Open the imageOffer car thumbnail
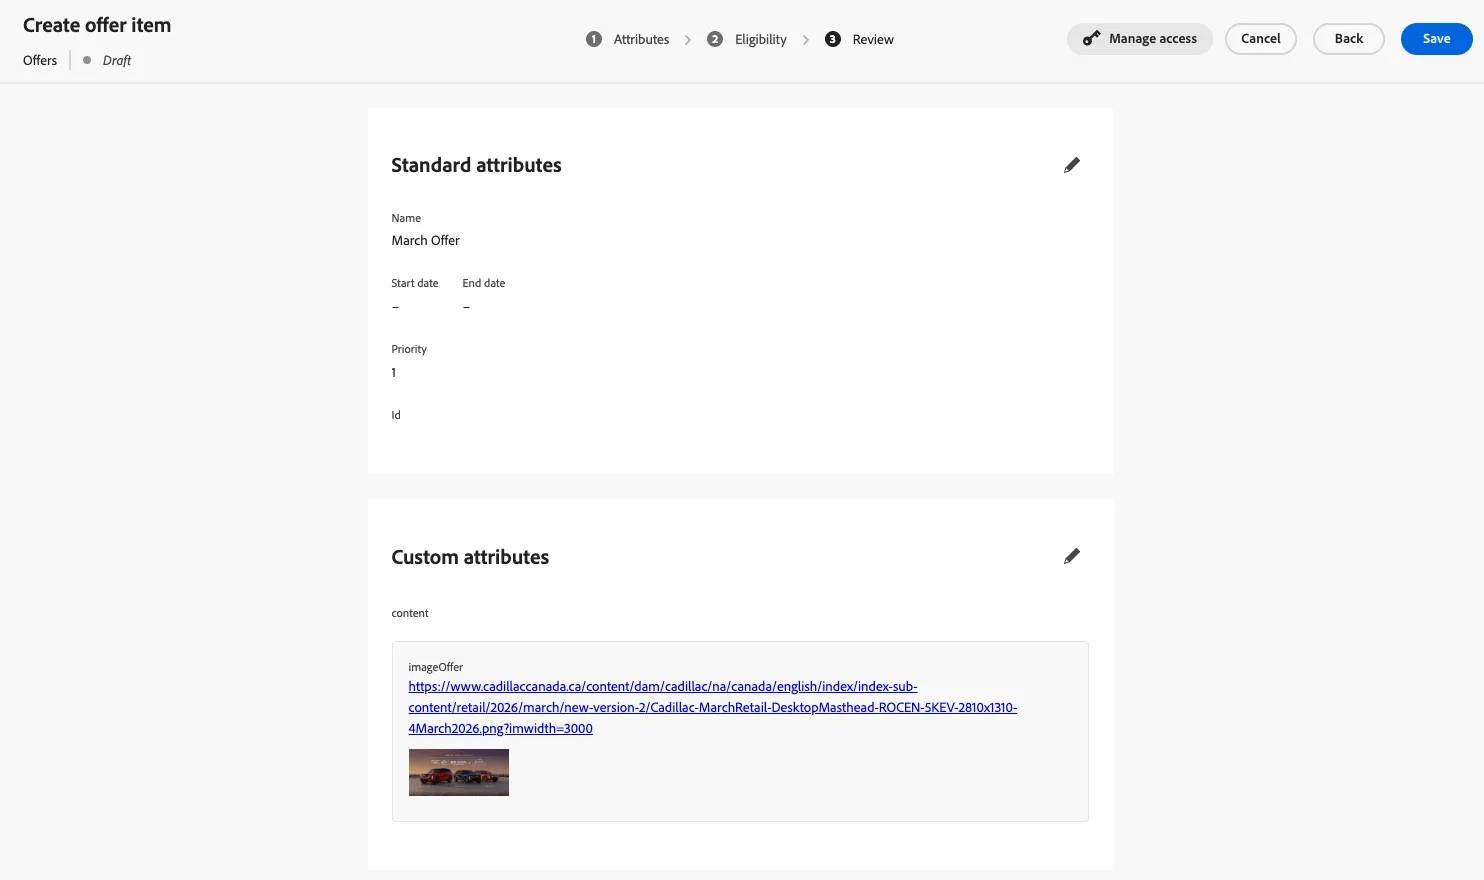 459,772
